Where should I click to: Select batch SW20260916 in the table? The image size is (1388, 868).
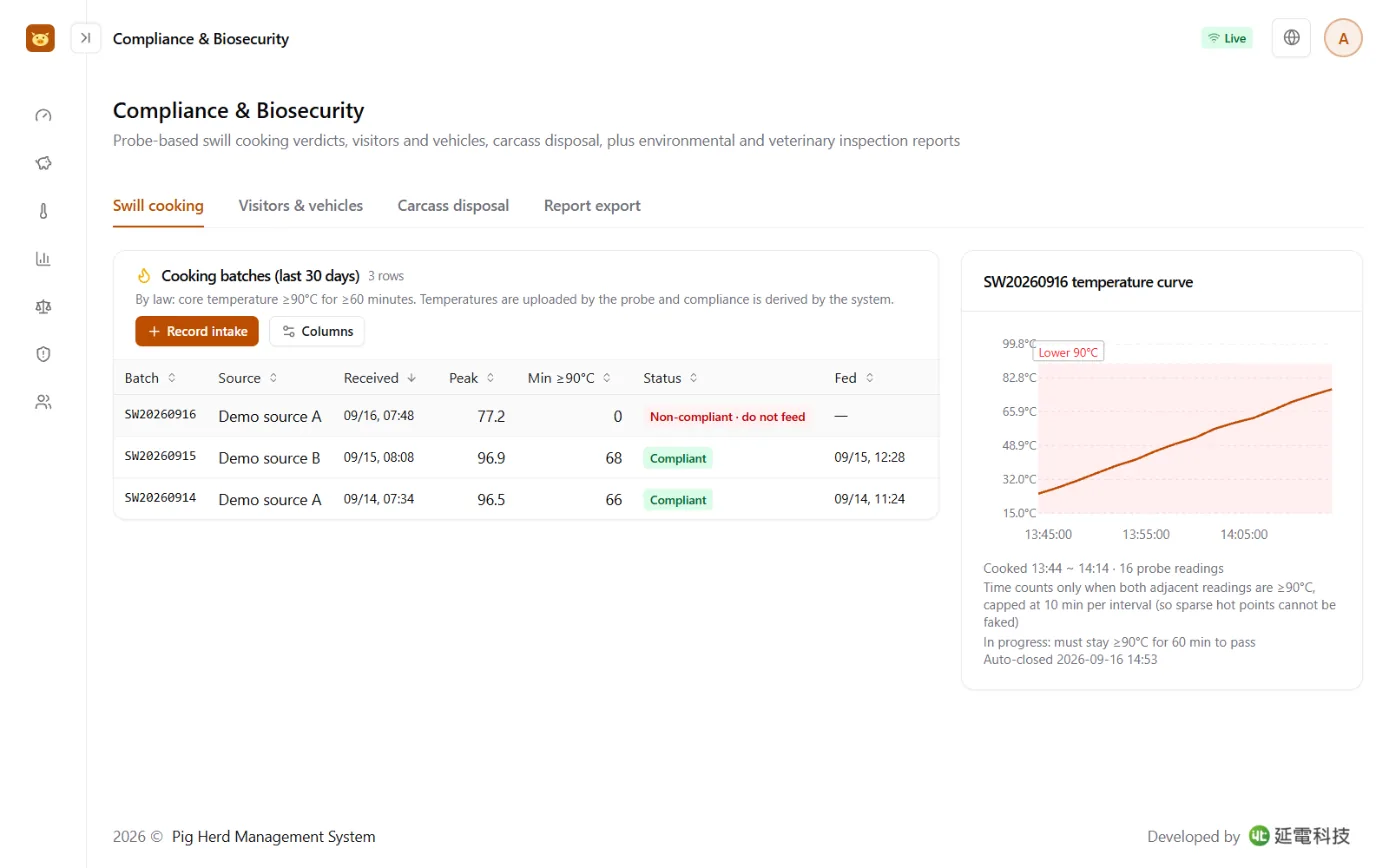[526, 416]
